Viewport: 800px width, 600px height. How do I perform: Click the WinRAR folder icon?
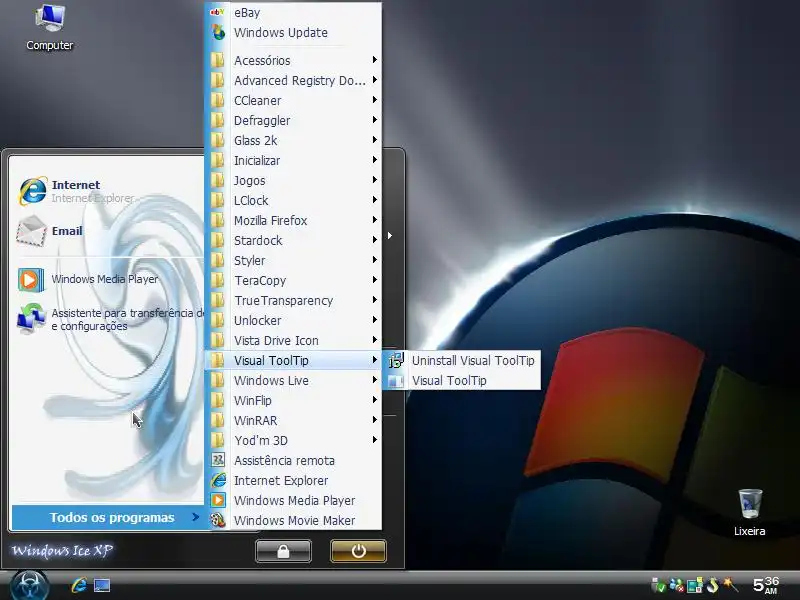(218, 420)
